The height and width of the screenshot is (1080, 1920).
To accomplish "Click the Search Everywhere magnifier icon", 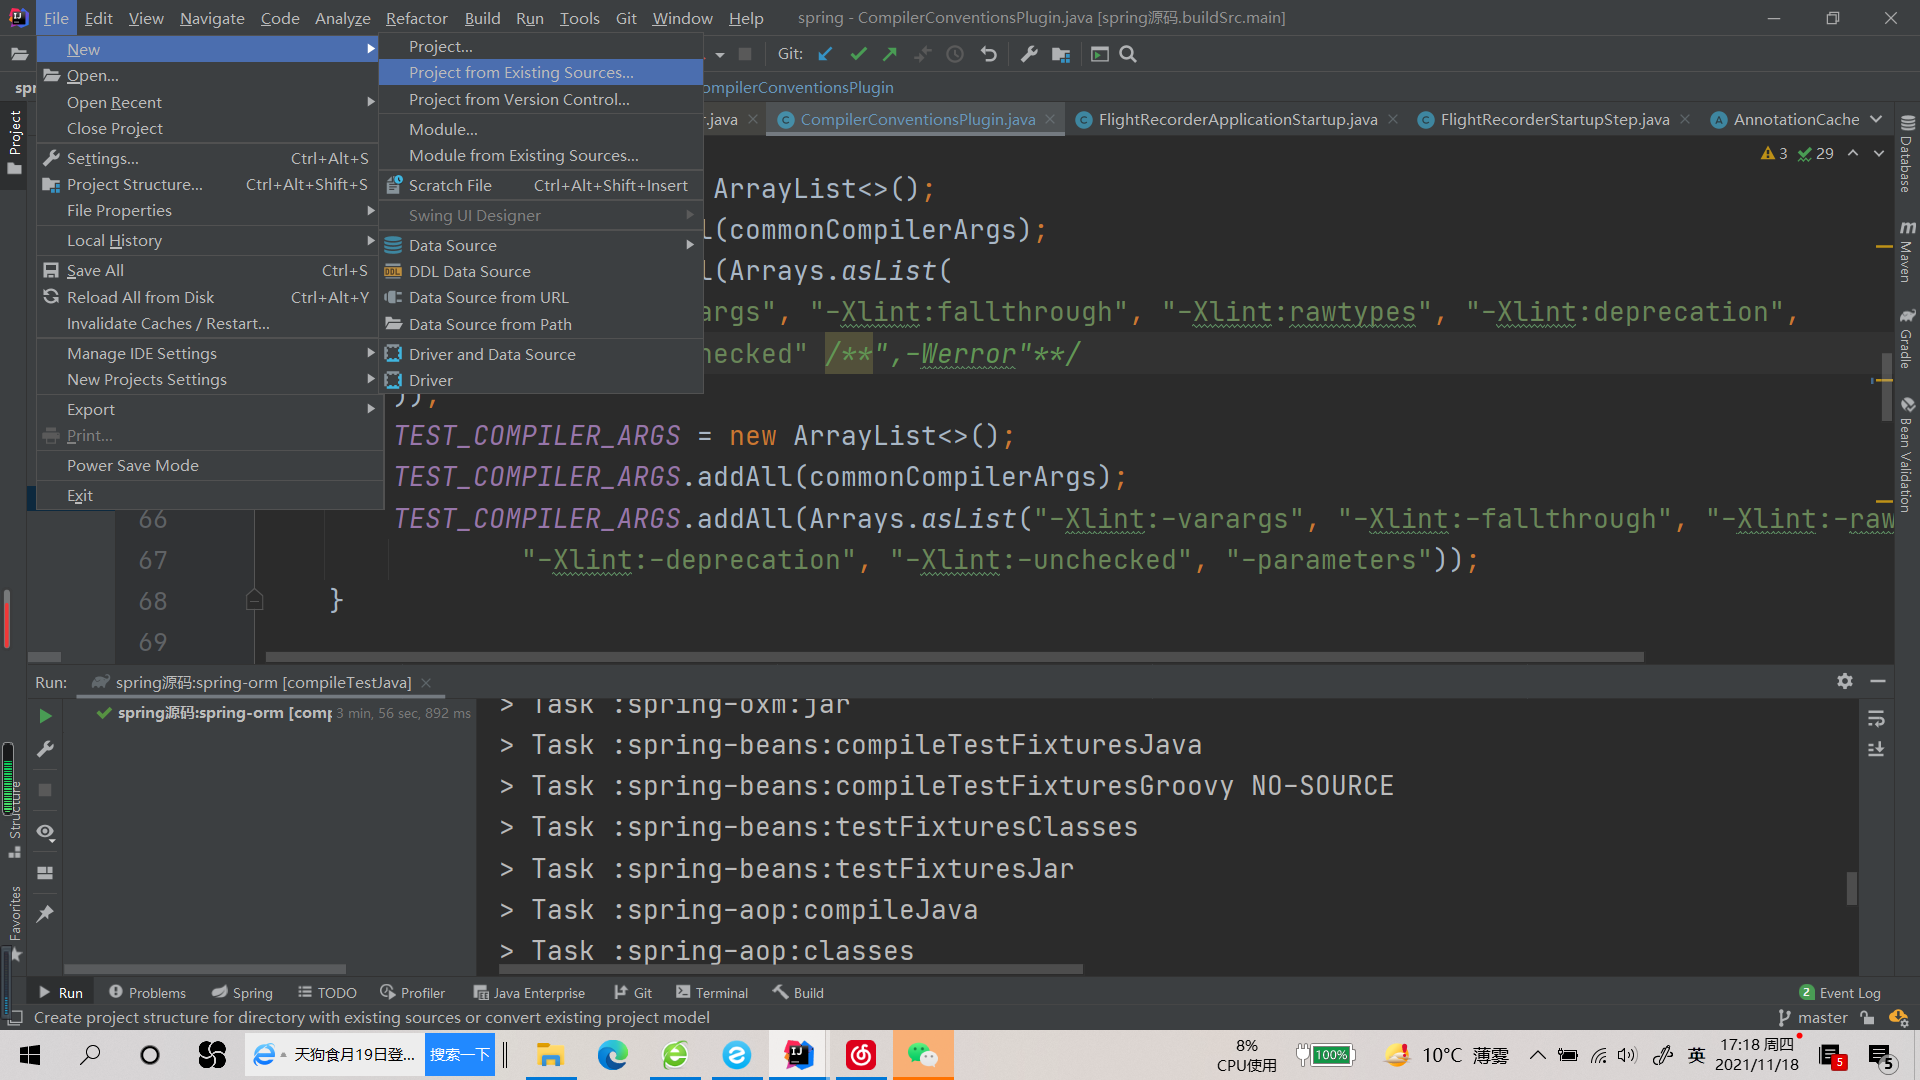I will click(x=1128, y=54).
